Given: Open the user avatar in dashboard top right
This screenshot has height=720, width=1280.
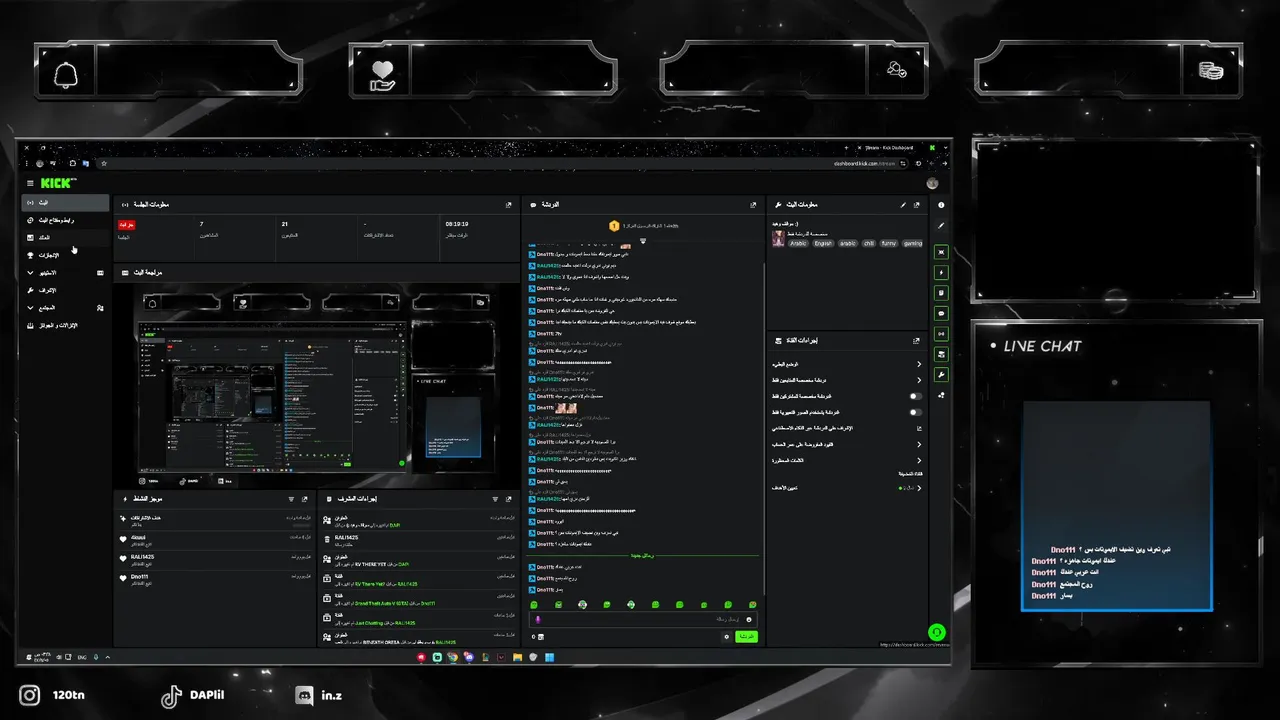Looking at the screenshot, I should (933, 183).
